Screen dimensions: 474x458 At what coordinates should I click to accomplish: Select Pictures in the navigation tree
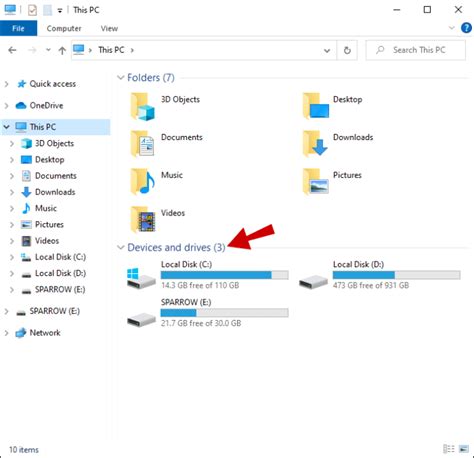pos(49,225)
